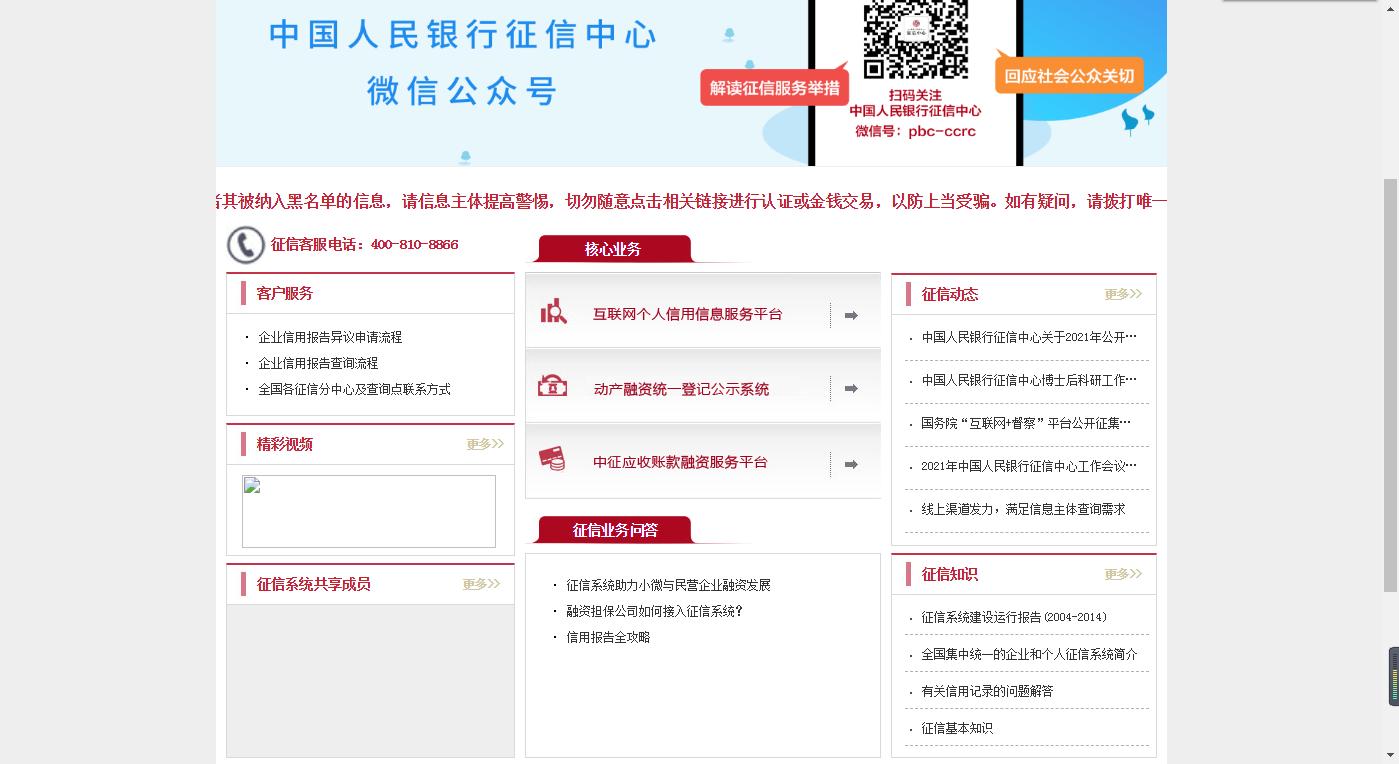Open 更多>> in the 征信动态 panel
The image size is (1399, 764).
point(1123,294)
